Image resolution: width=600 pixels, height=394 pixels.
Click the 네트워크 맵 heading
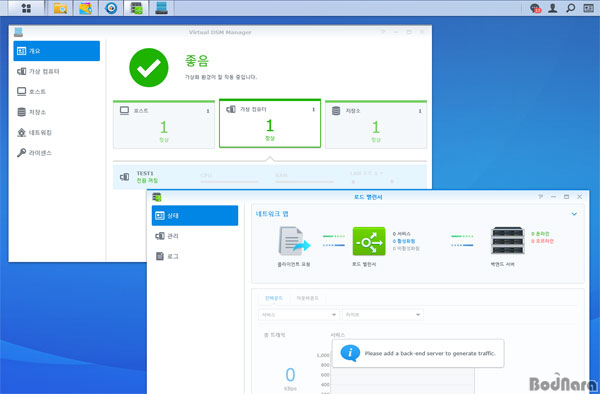tap(272, 214)
